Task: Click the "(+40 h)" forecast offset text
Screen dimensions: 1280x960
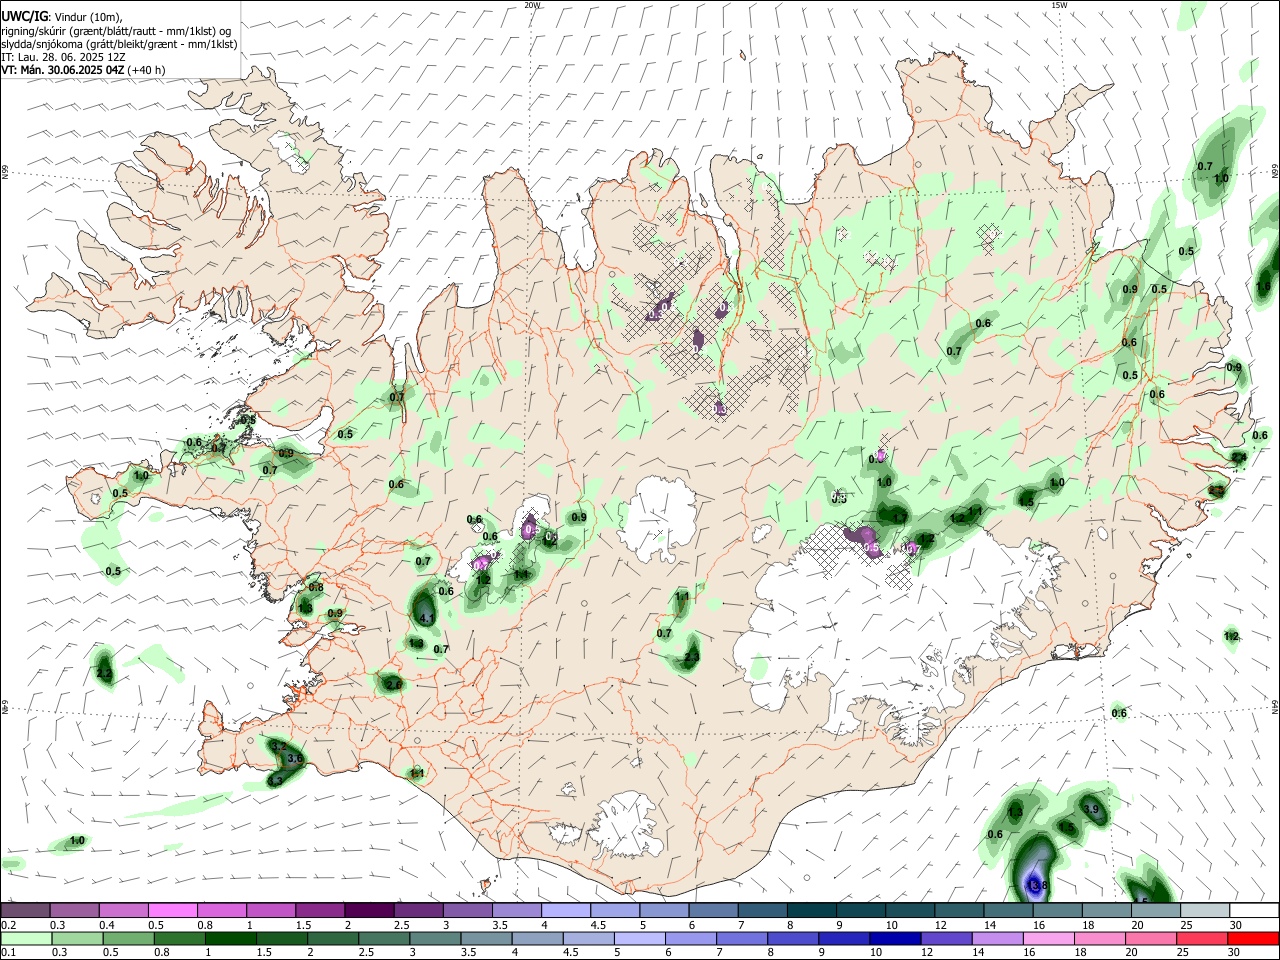Action: pos(146,70)
